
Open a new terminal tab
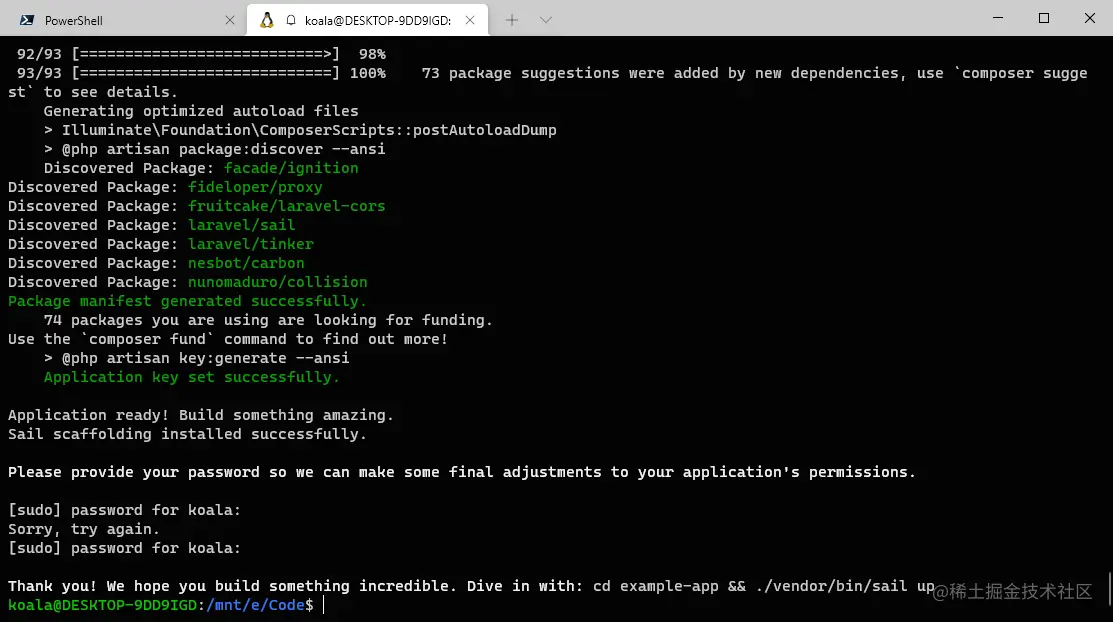(x=512, y=21)
